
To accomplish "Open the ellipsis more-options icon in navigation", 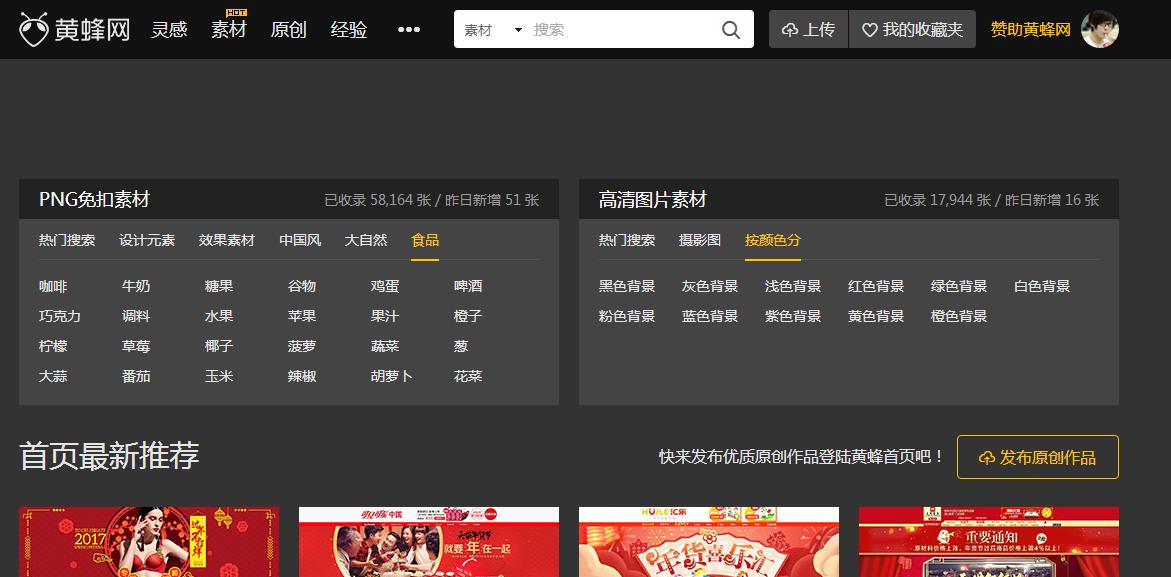I will 408,30.
